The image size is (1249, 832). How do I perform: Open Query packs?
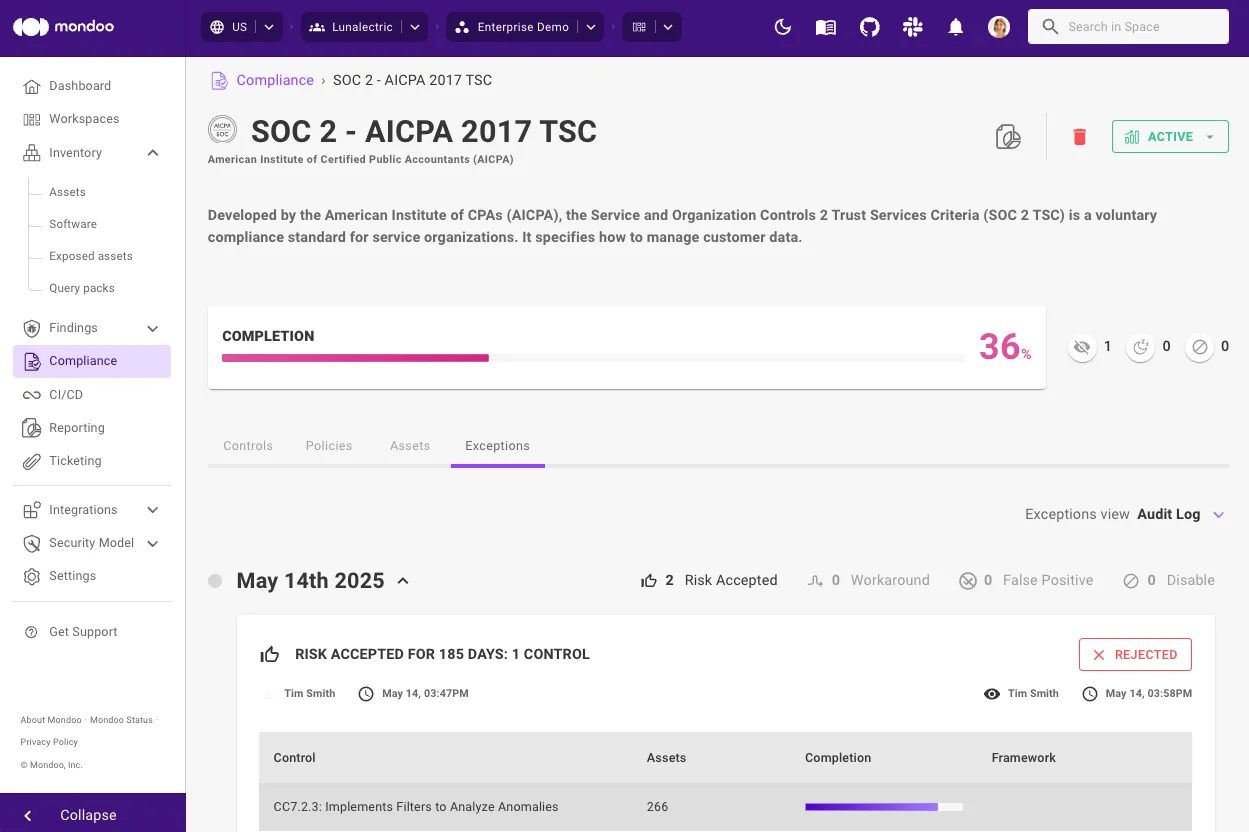tap(82, 288)
